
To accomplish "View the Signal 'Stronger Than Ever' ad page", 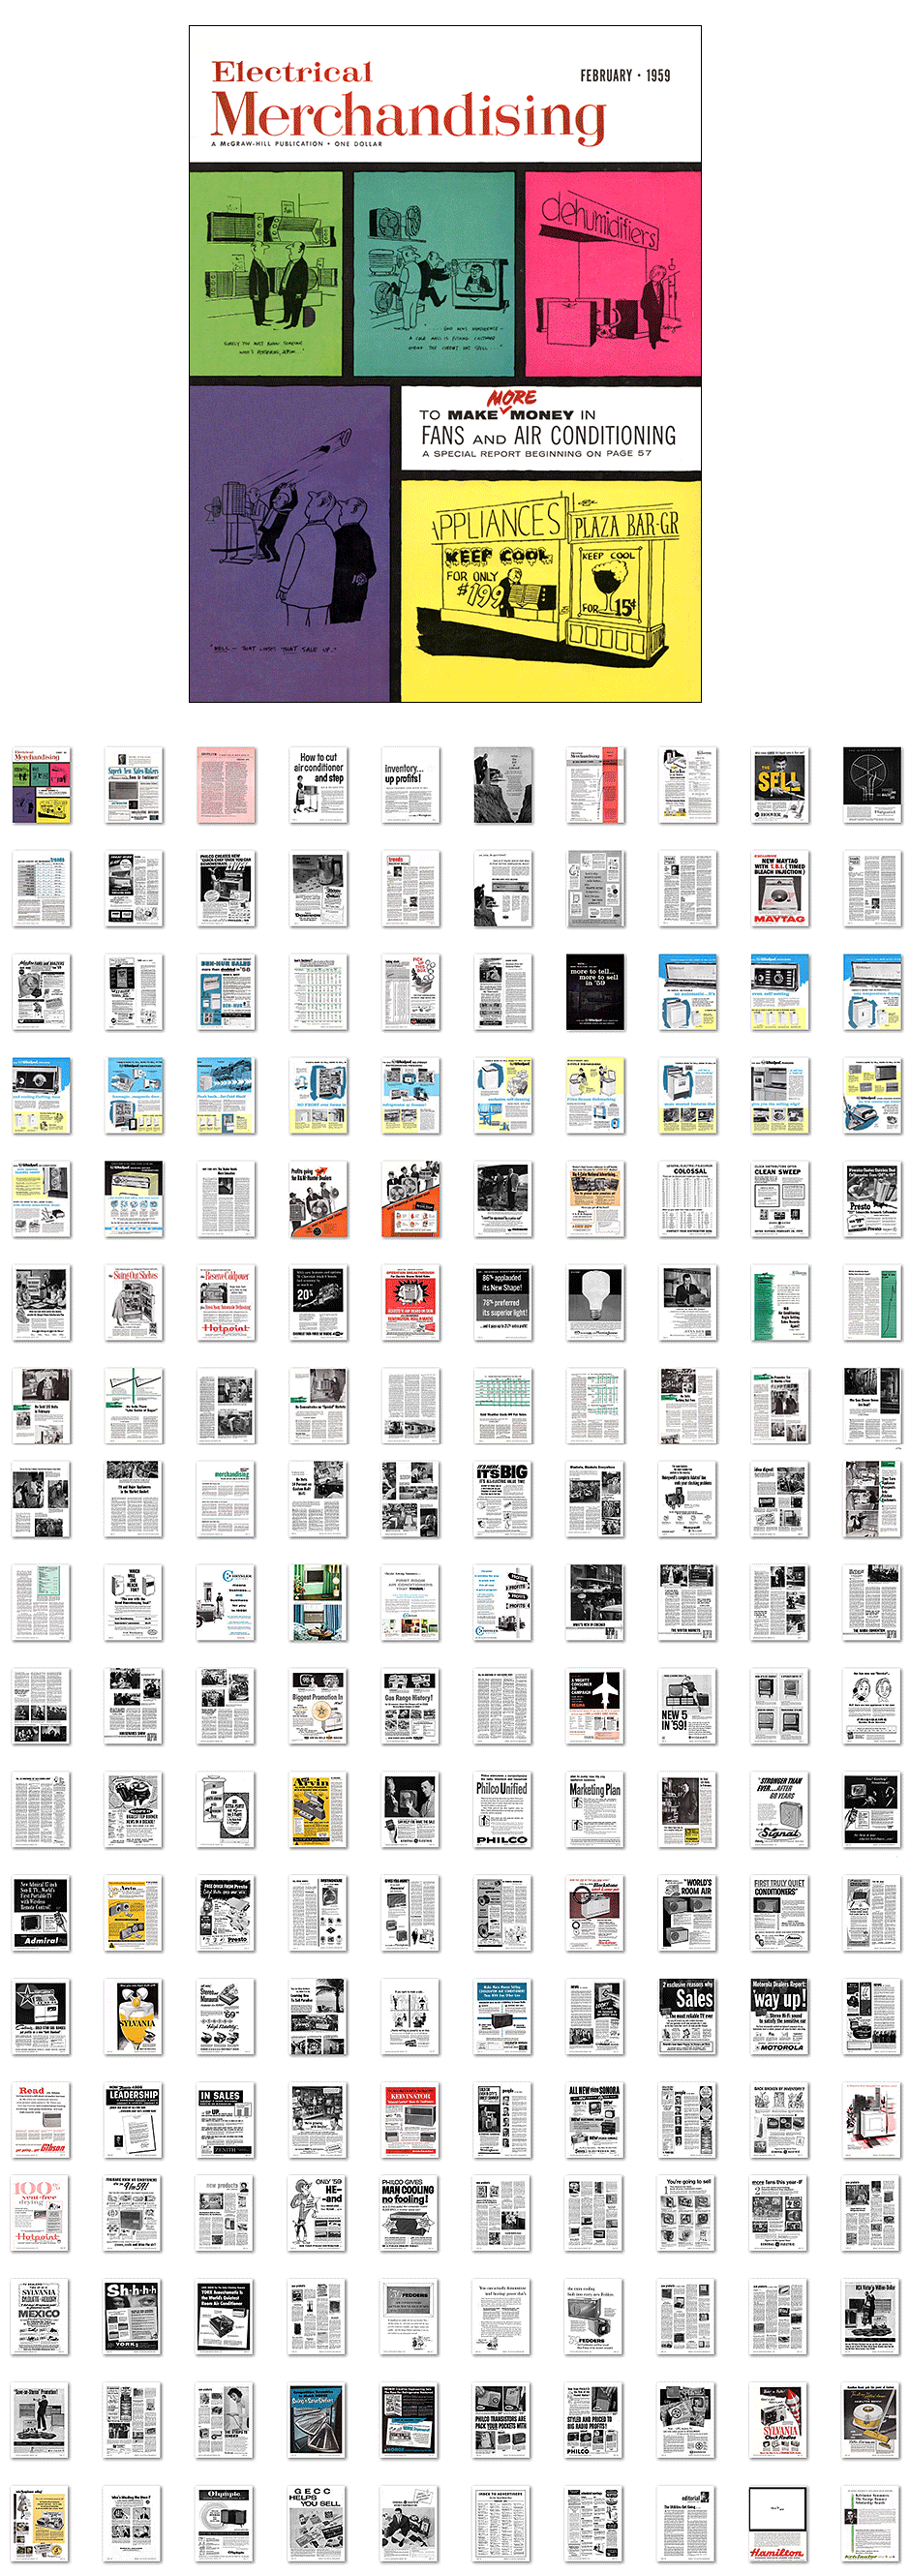I will pos(780,1810).
